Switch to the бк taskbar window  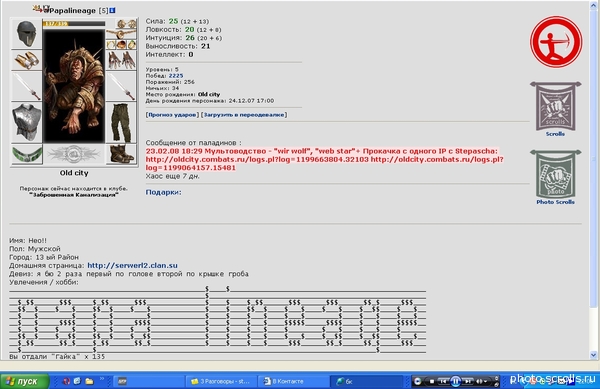(x=365, y=381)
